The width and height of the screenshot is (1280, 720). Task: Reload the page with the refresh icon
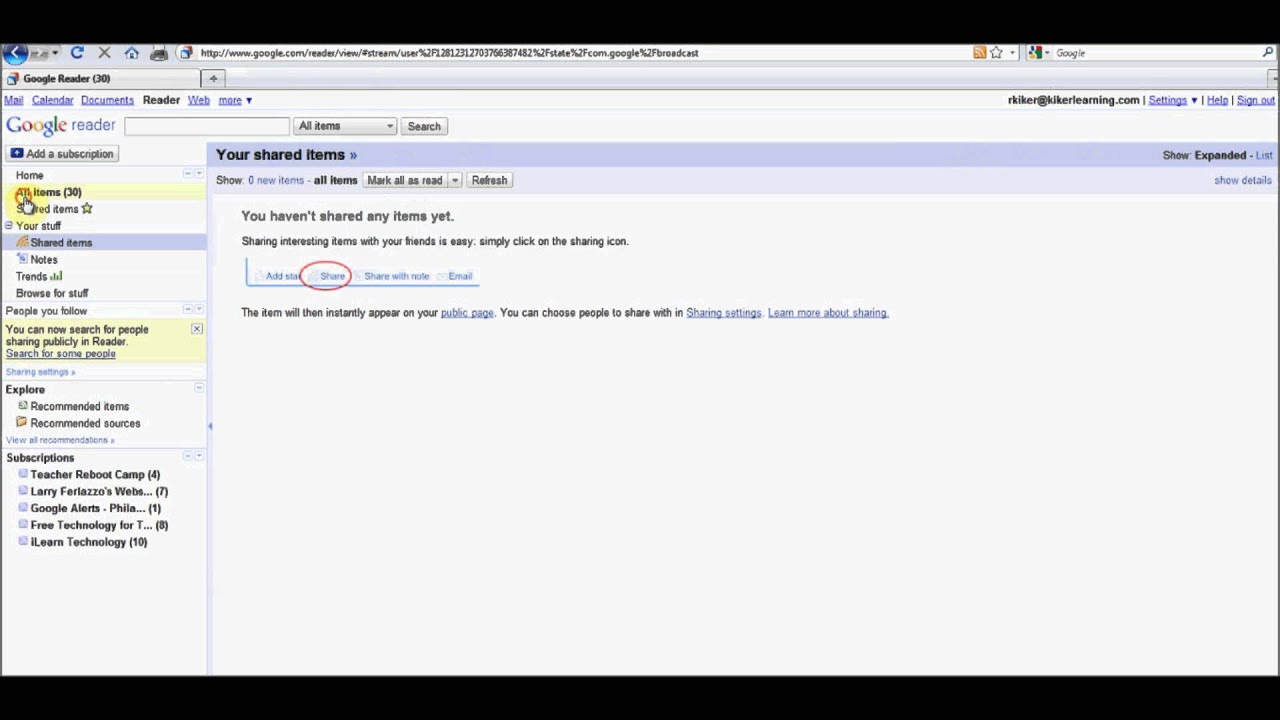coord(77,53)
